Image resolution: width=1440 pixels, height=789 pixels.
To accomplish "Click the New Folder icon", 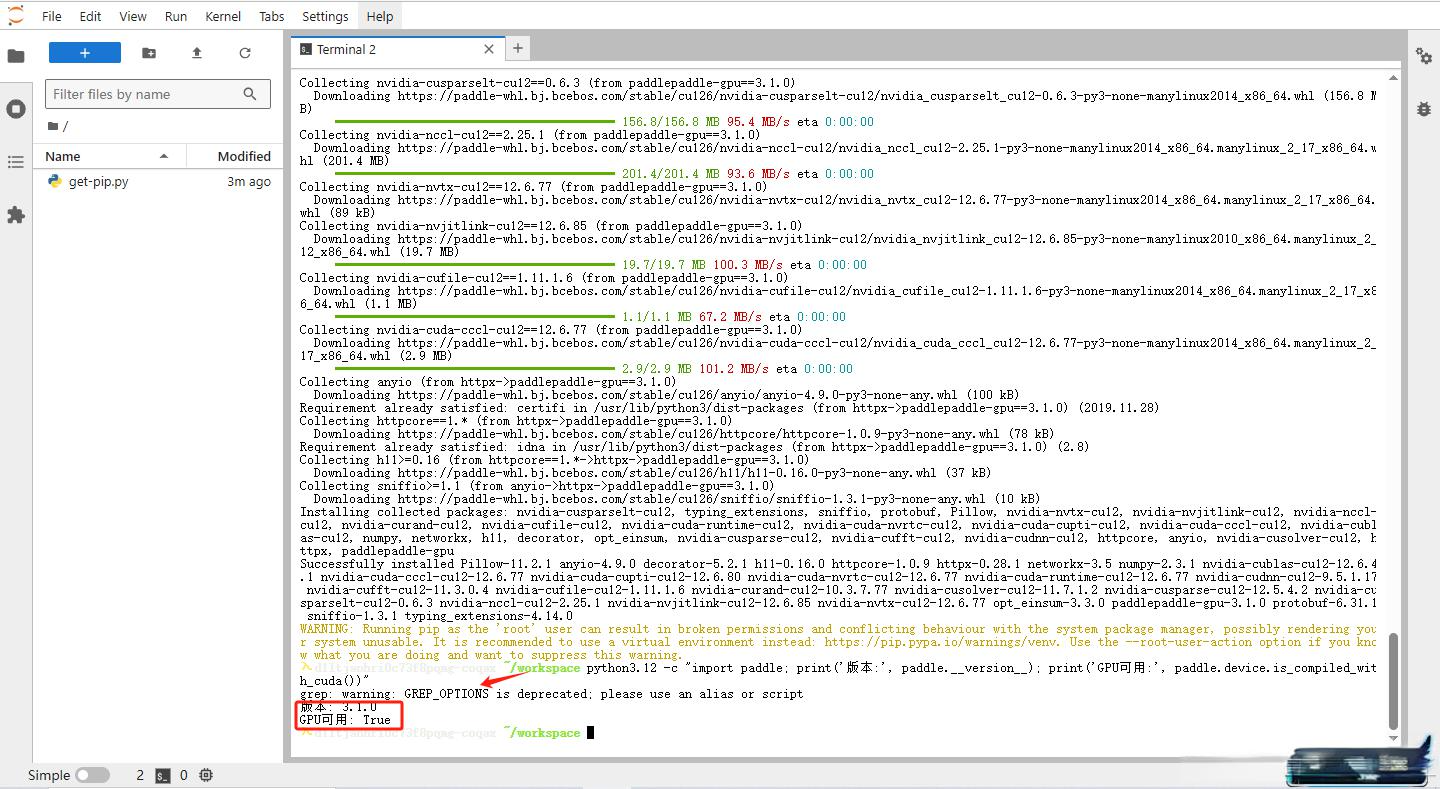I will click(x=149, y=53).
